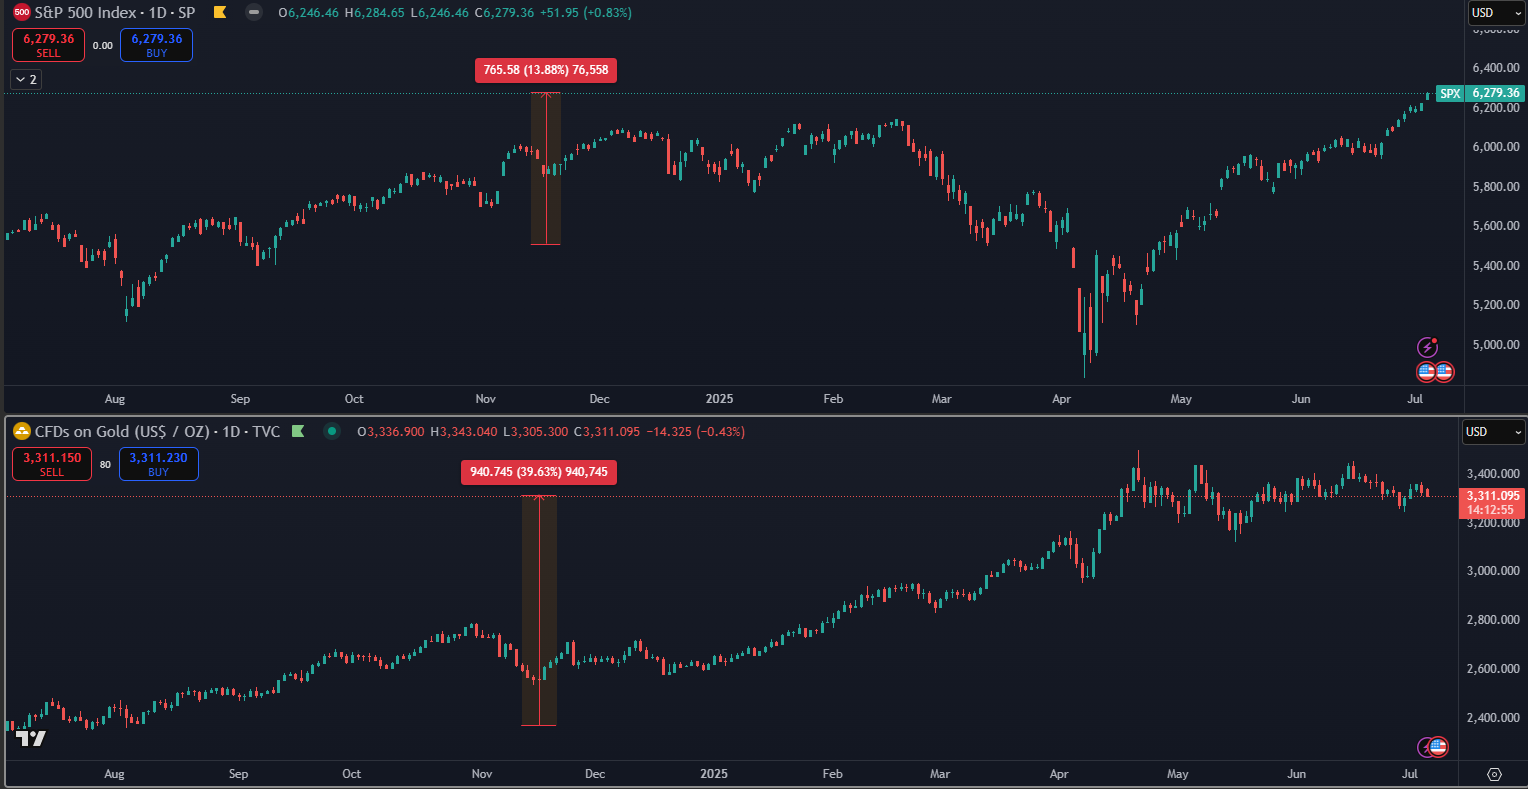Click the US flag event icon on gold chart
This screenshot has height=789, width=1528.
[1438, 747]
